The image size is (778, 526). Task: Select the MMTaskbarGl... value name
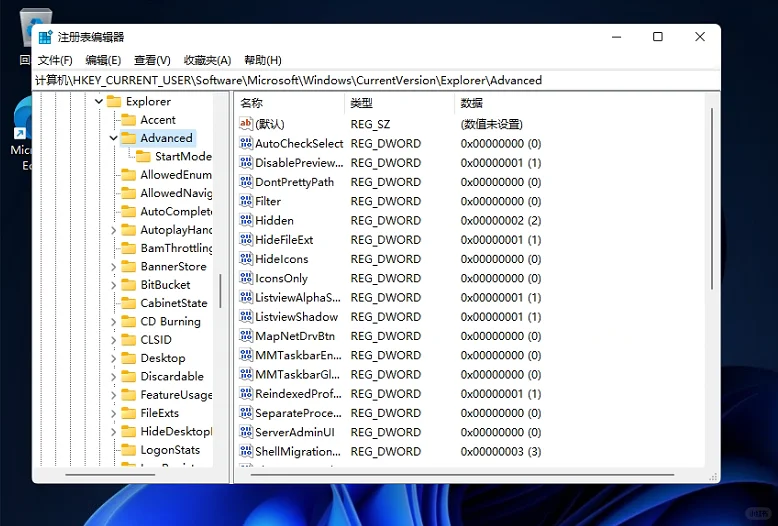[x=297, y=375]
